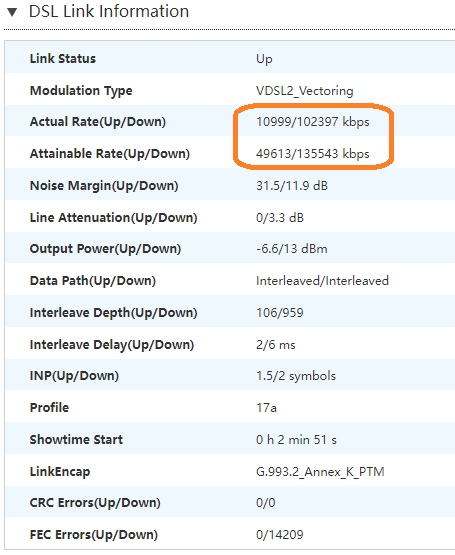Image resolution: width=455 pixels, height=555 pixels.
Task: Select the 49613/135543 kbps value
Action: pyautogui.click(x=313, y=154)
